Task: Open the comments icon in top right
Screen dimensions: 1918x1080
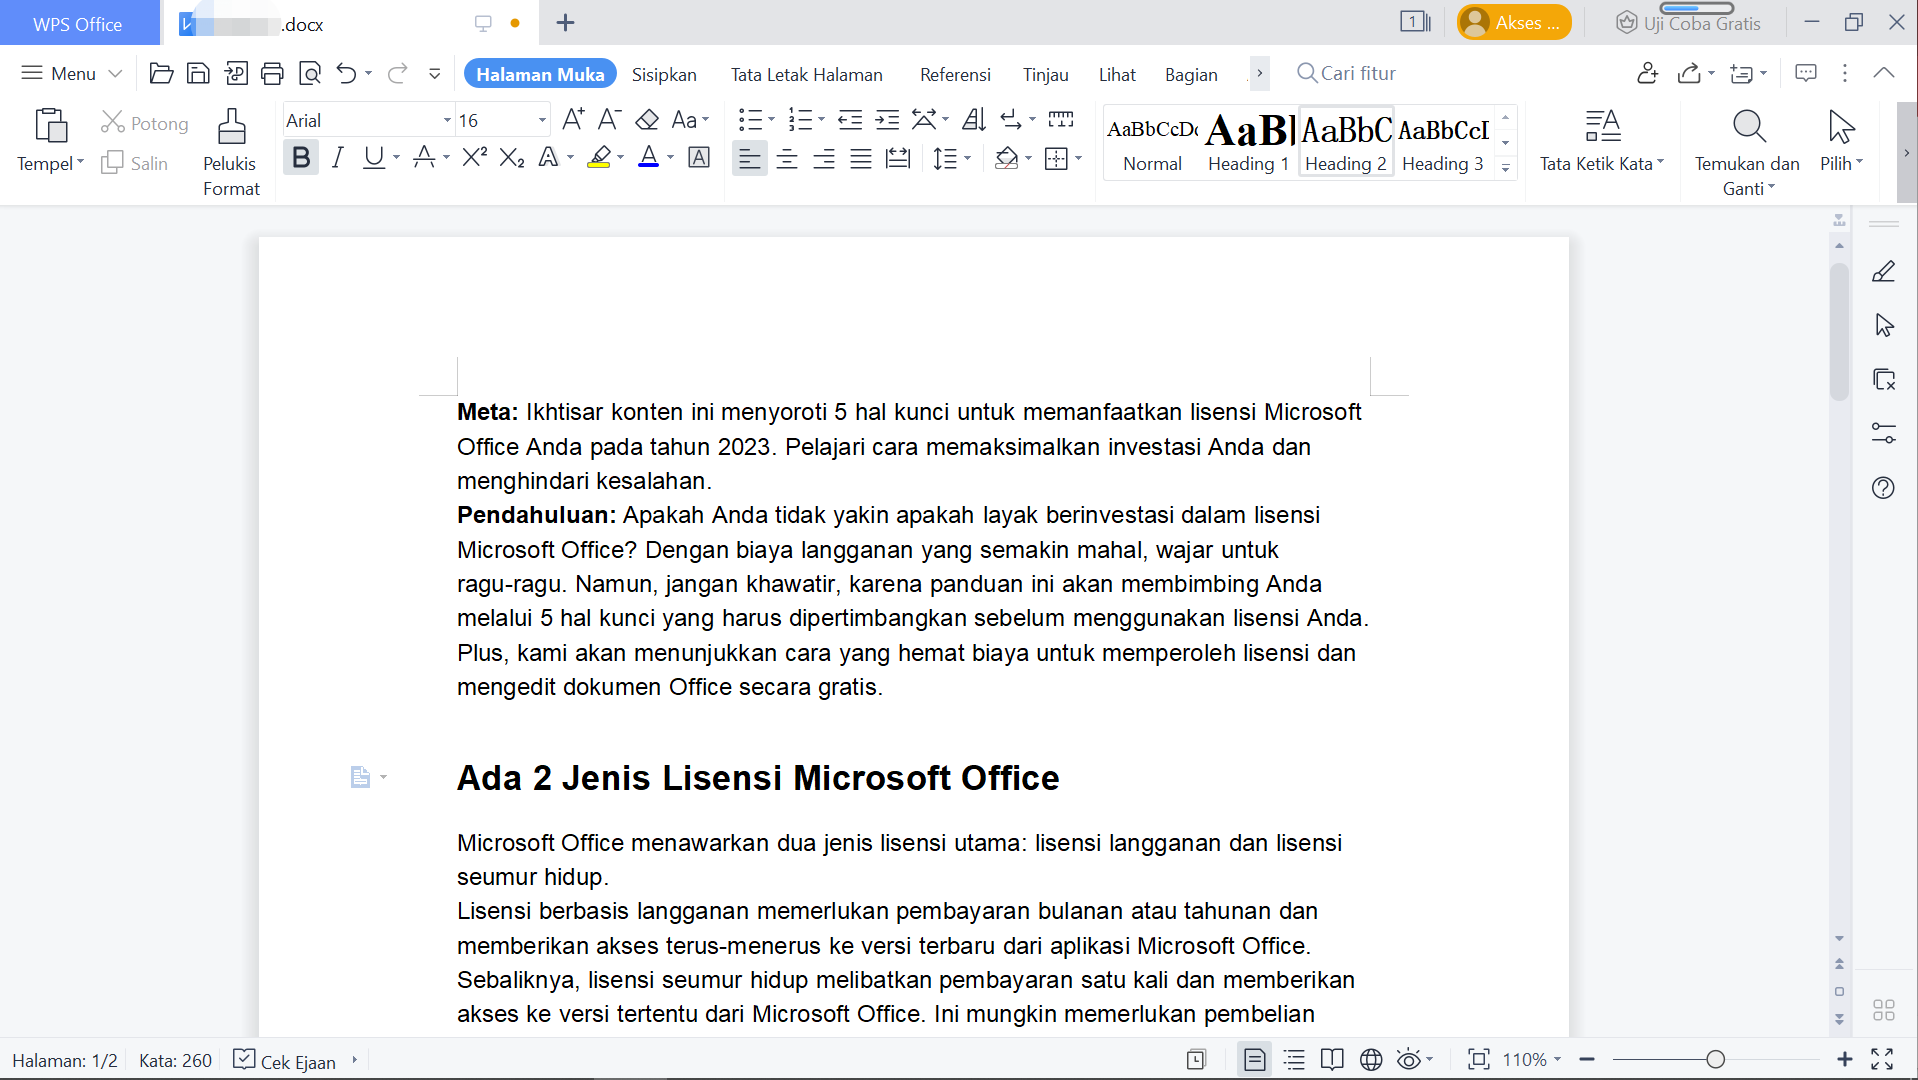Action: (x=1806, y=73)
